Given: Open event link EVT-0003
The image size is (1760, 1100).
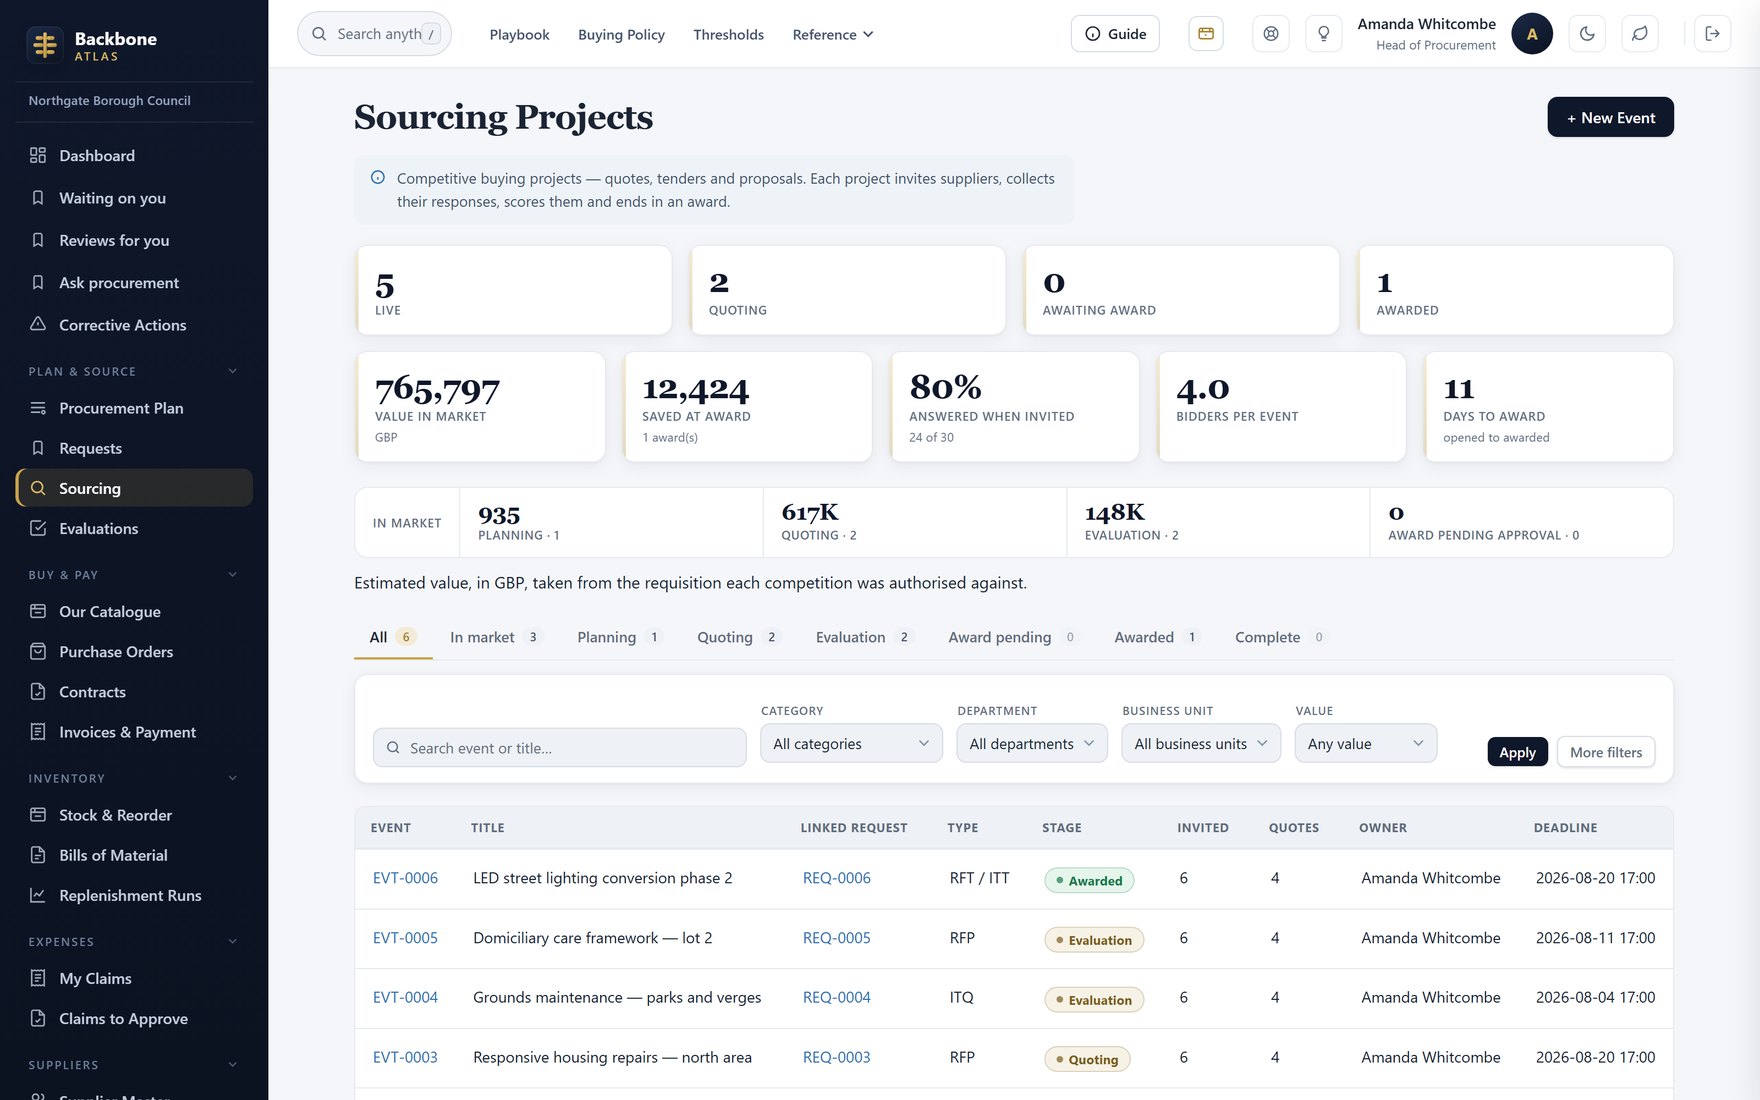Looking at the screenshot, I should pyautogui.click(x=405, y=1057).
